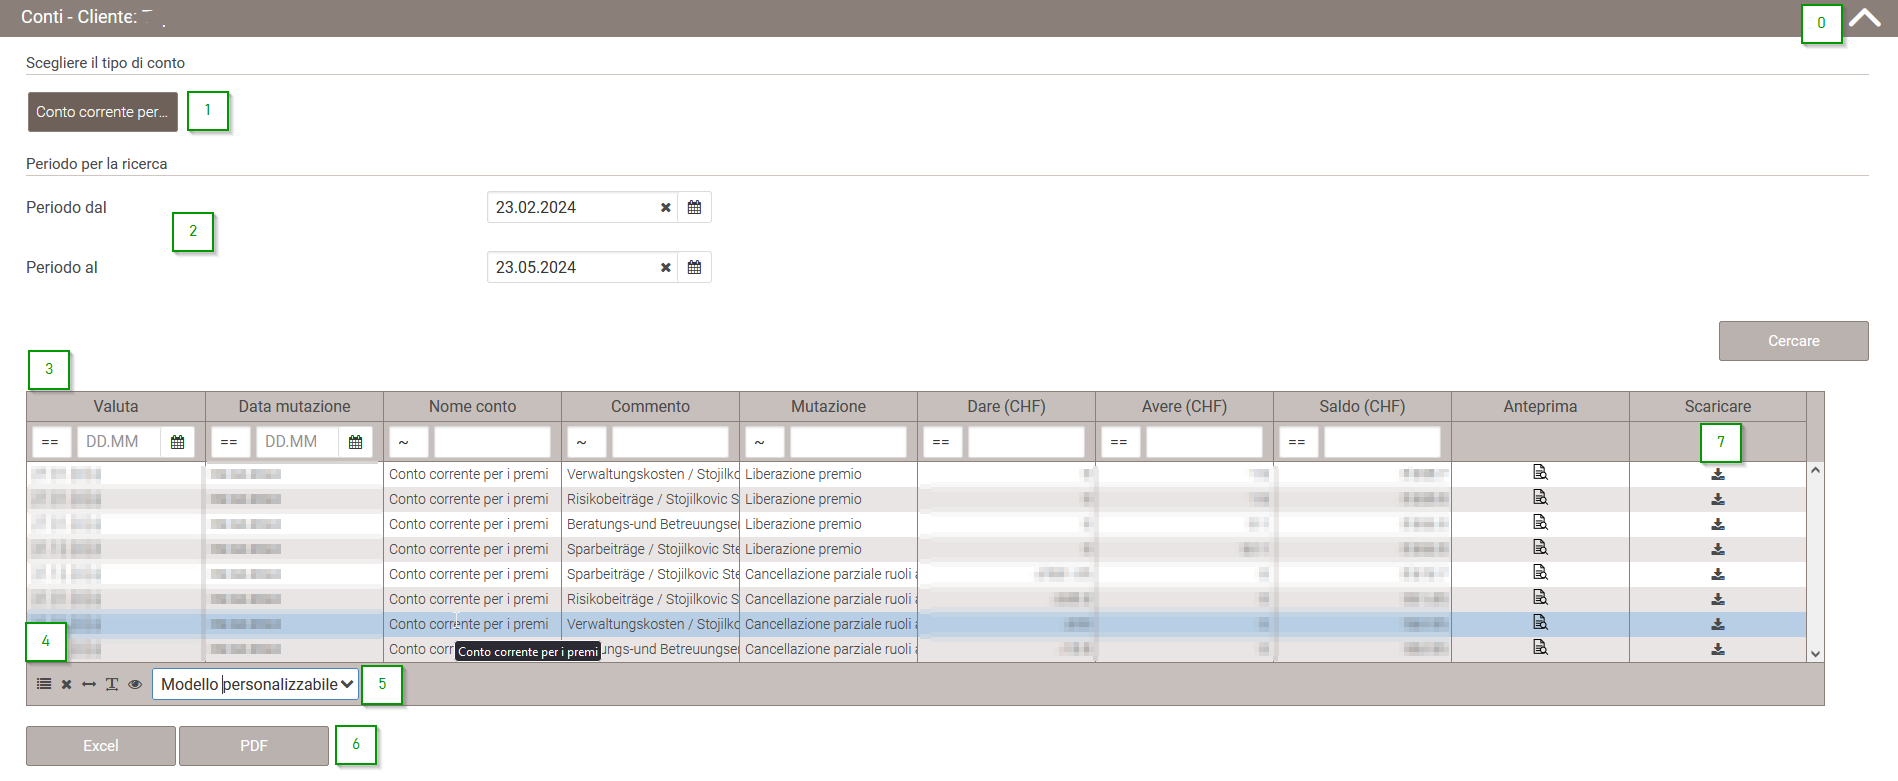Image resolution: width=1898 pixels, height=781 pixels.
Task: Collapse the Conti panel with the chevron
Action: 1864,18
